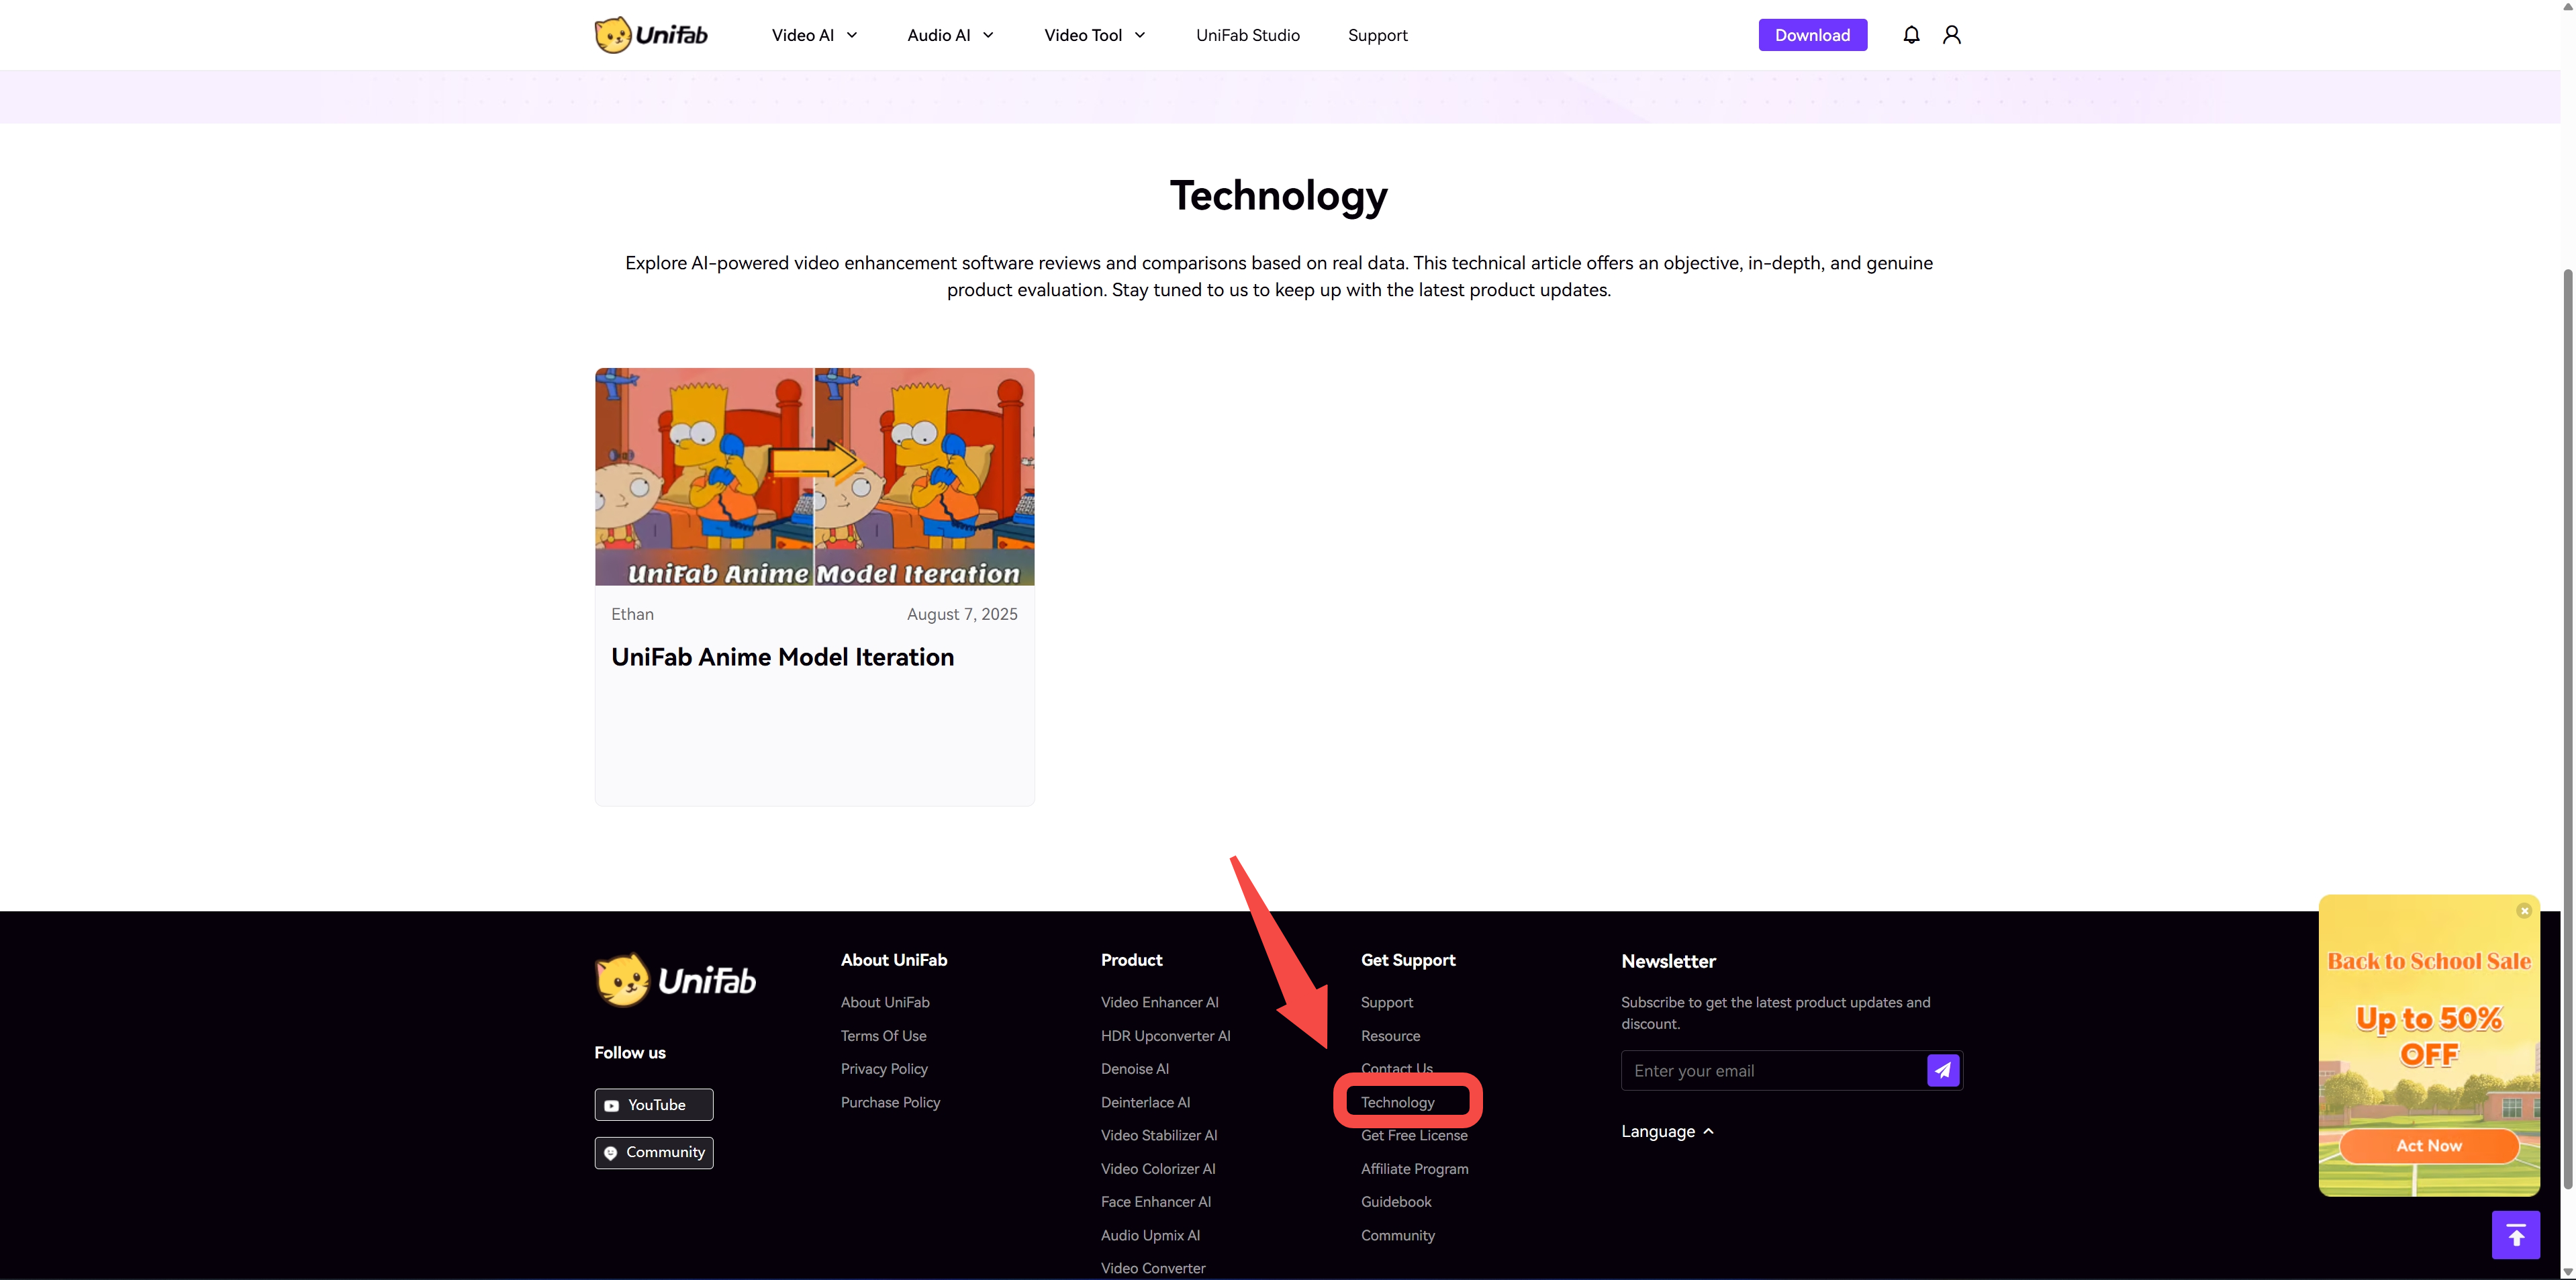Open the Get Free License link
Image resolution: width=2576 pixels, height=1280 pixels.
coord(1414,1136)
